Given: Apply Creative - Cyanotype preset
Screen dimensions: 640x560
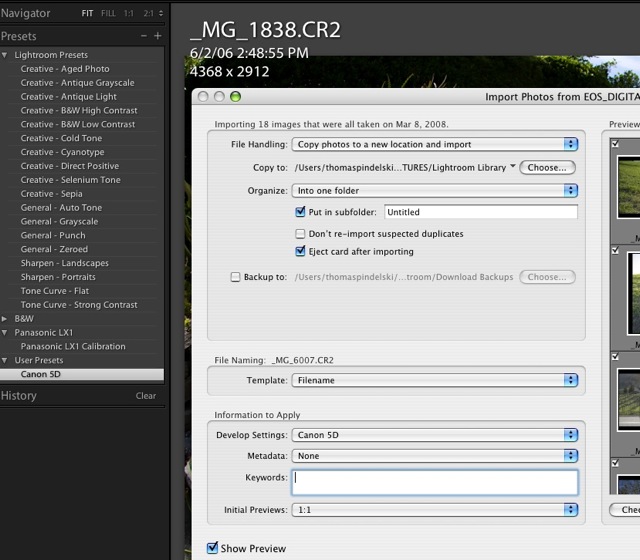Looking at the screenshot, I should [62, 152].
